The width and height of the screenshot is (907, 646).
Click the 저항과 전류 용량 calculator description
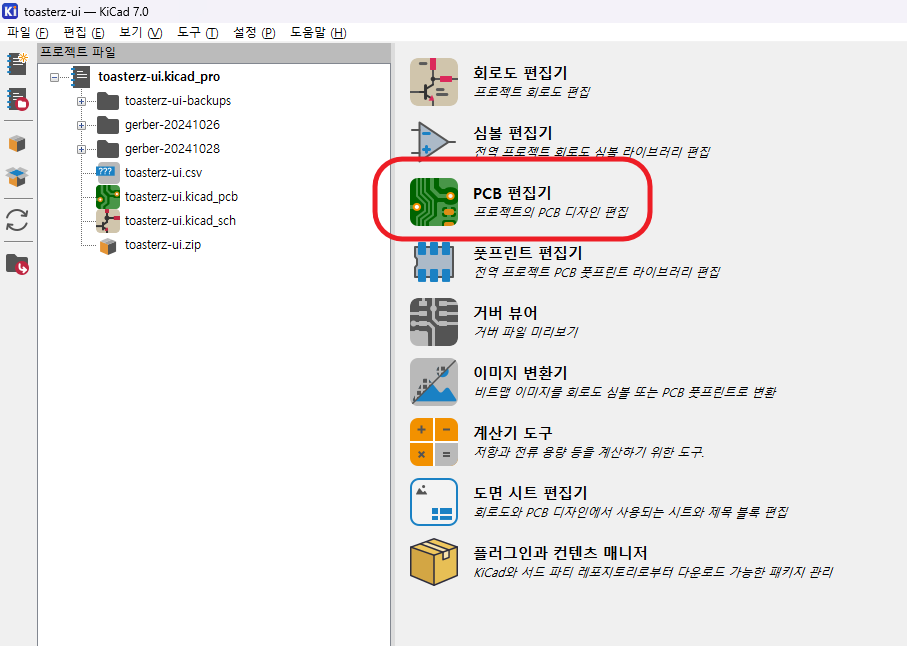pyautogui.click(x=589, y=452)
